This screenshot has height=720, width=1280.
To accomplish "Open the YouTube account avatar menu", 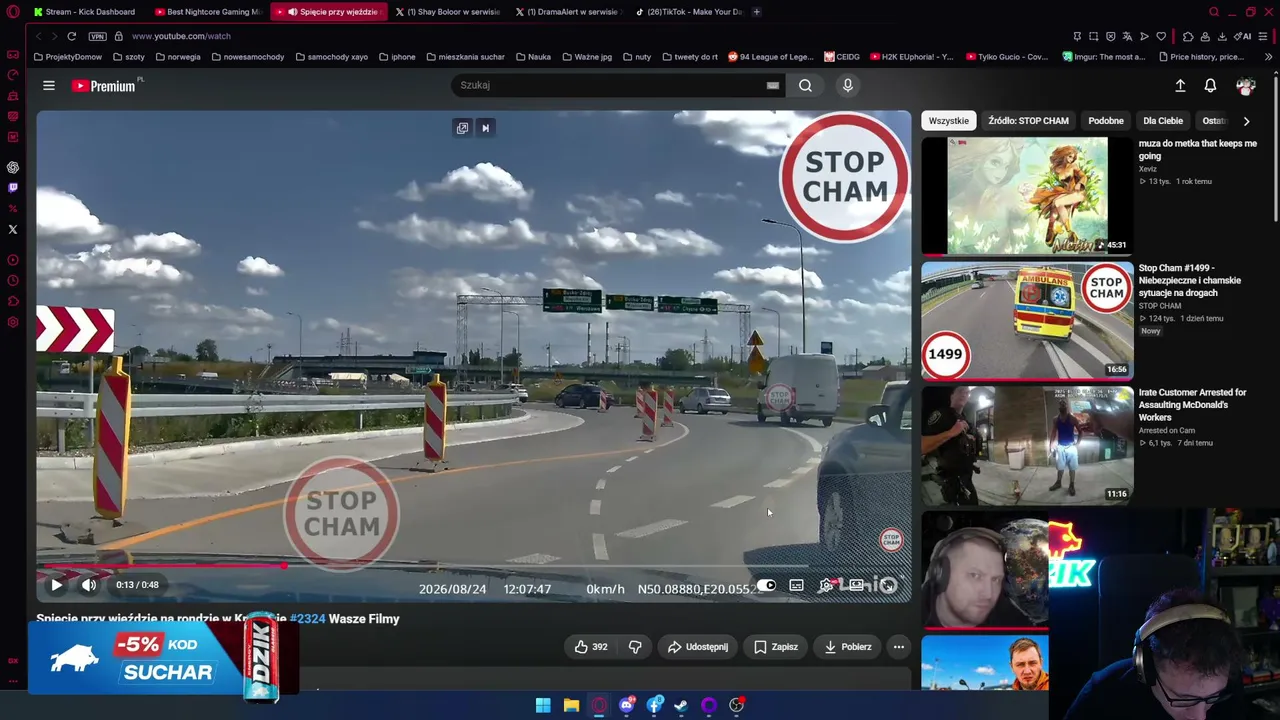I will click(1245, 86).
